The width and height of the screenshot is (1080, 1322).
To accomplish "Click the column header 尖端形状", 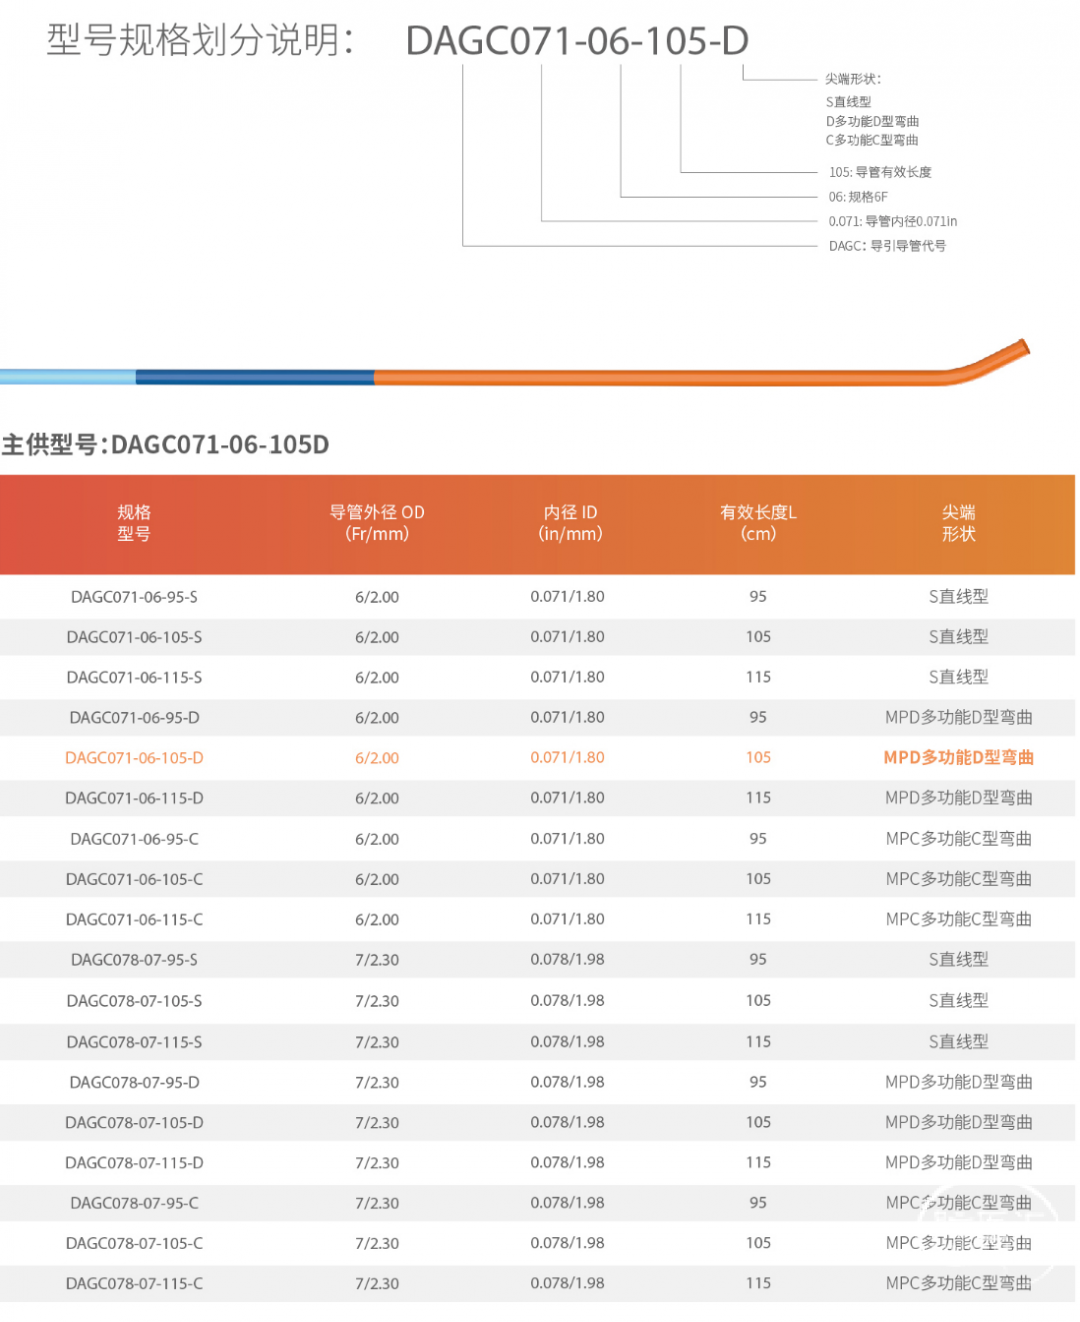I will point(958,523).
